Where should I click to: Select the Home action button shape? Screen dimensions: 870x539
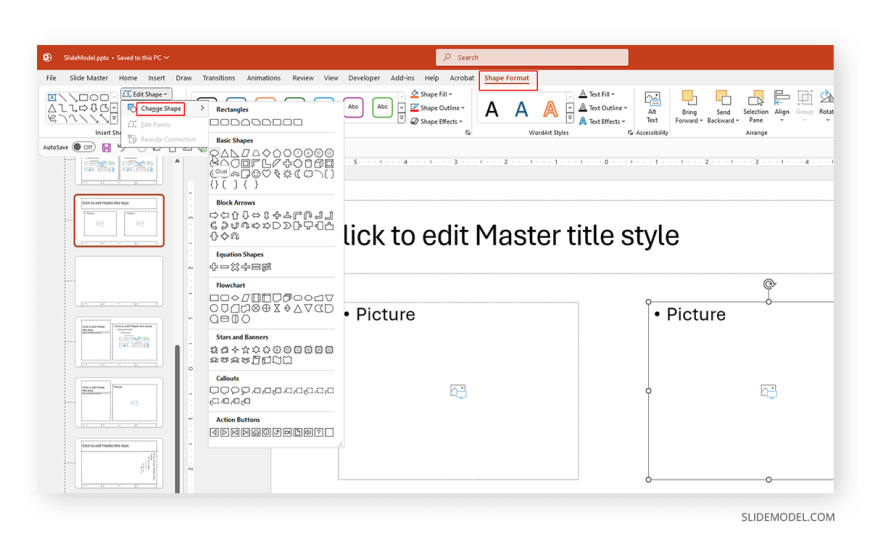pyautogui.click(x=256, y=432)
